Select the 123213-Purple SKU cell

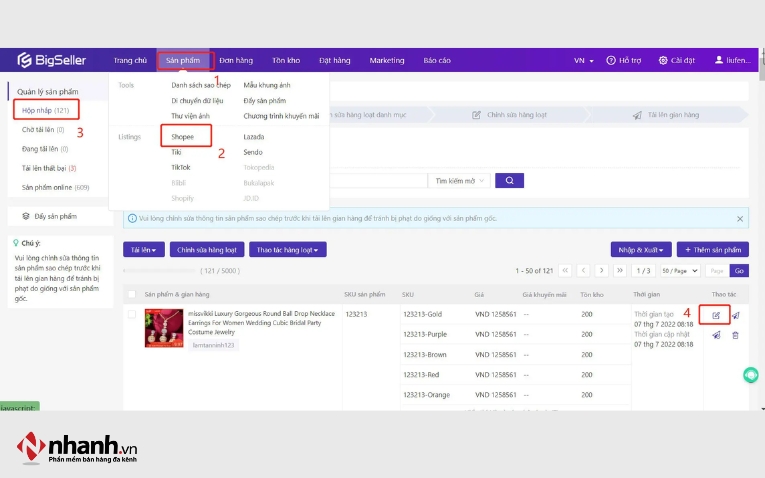coord(425,334)
